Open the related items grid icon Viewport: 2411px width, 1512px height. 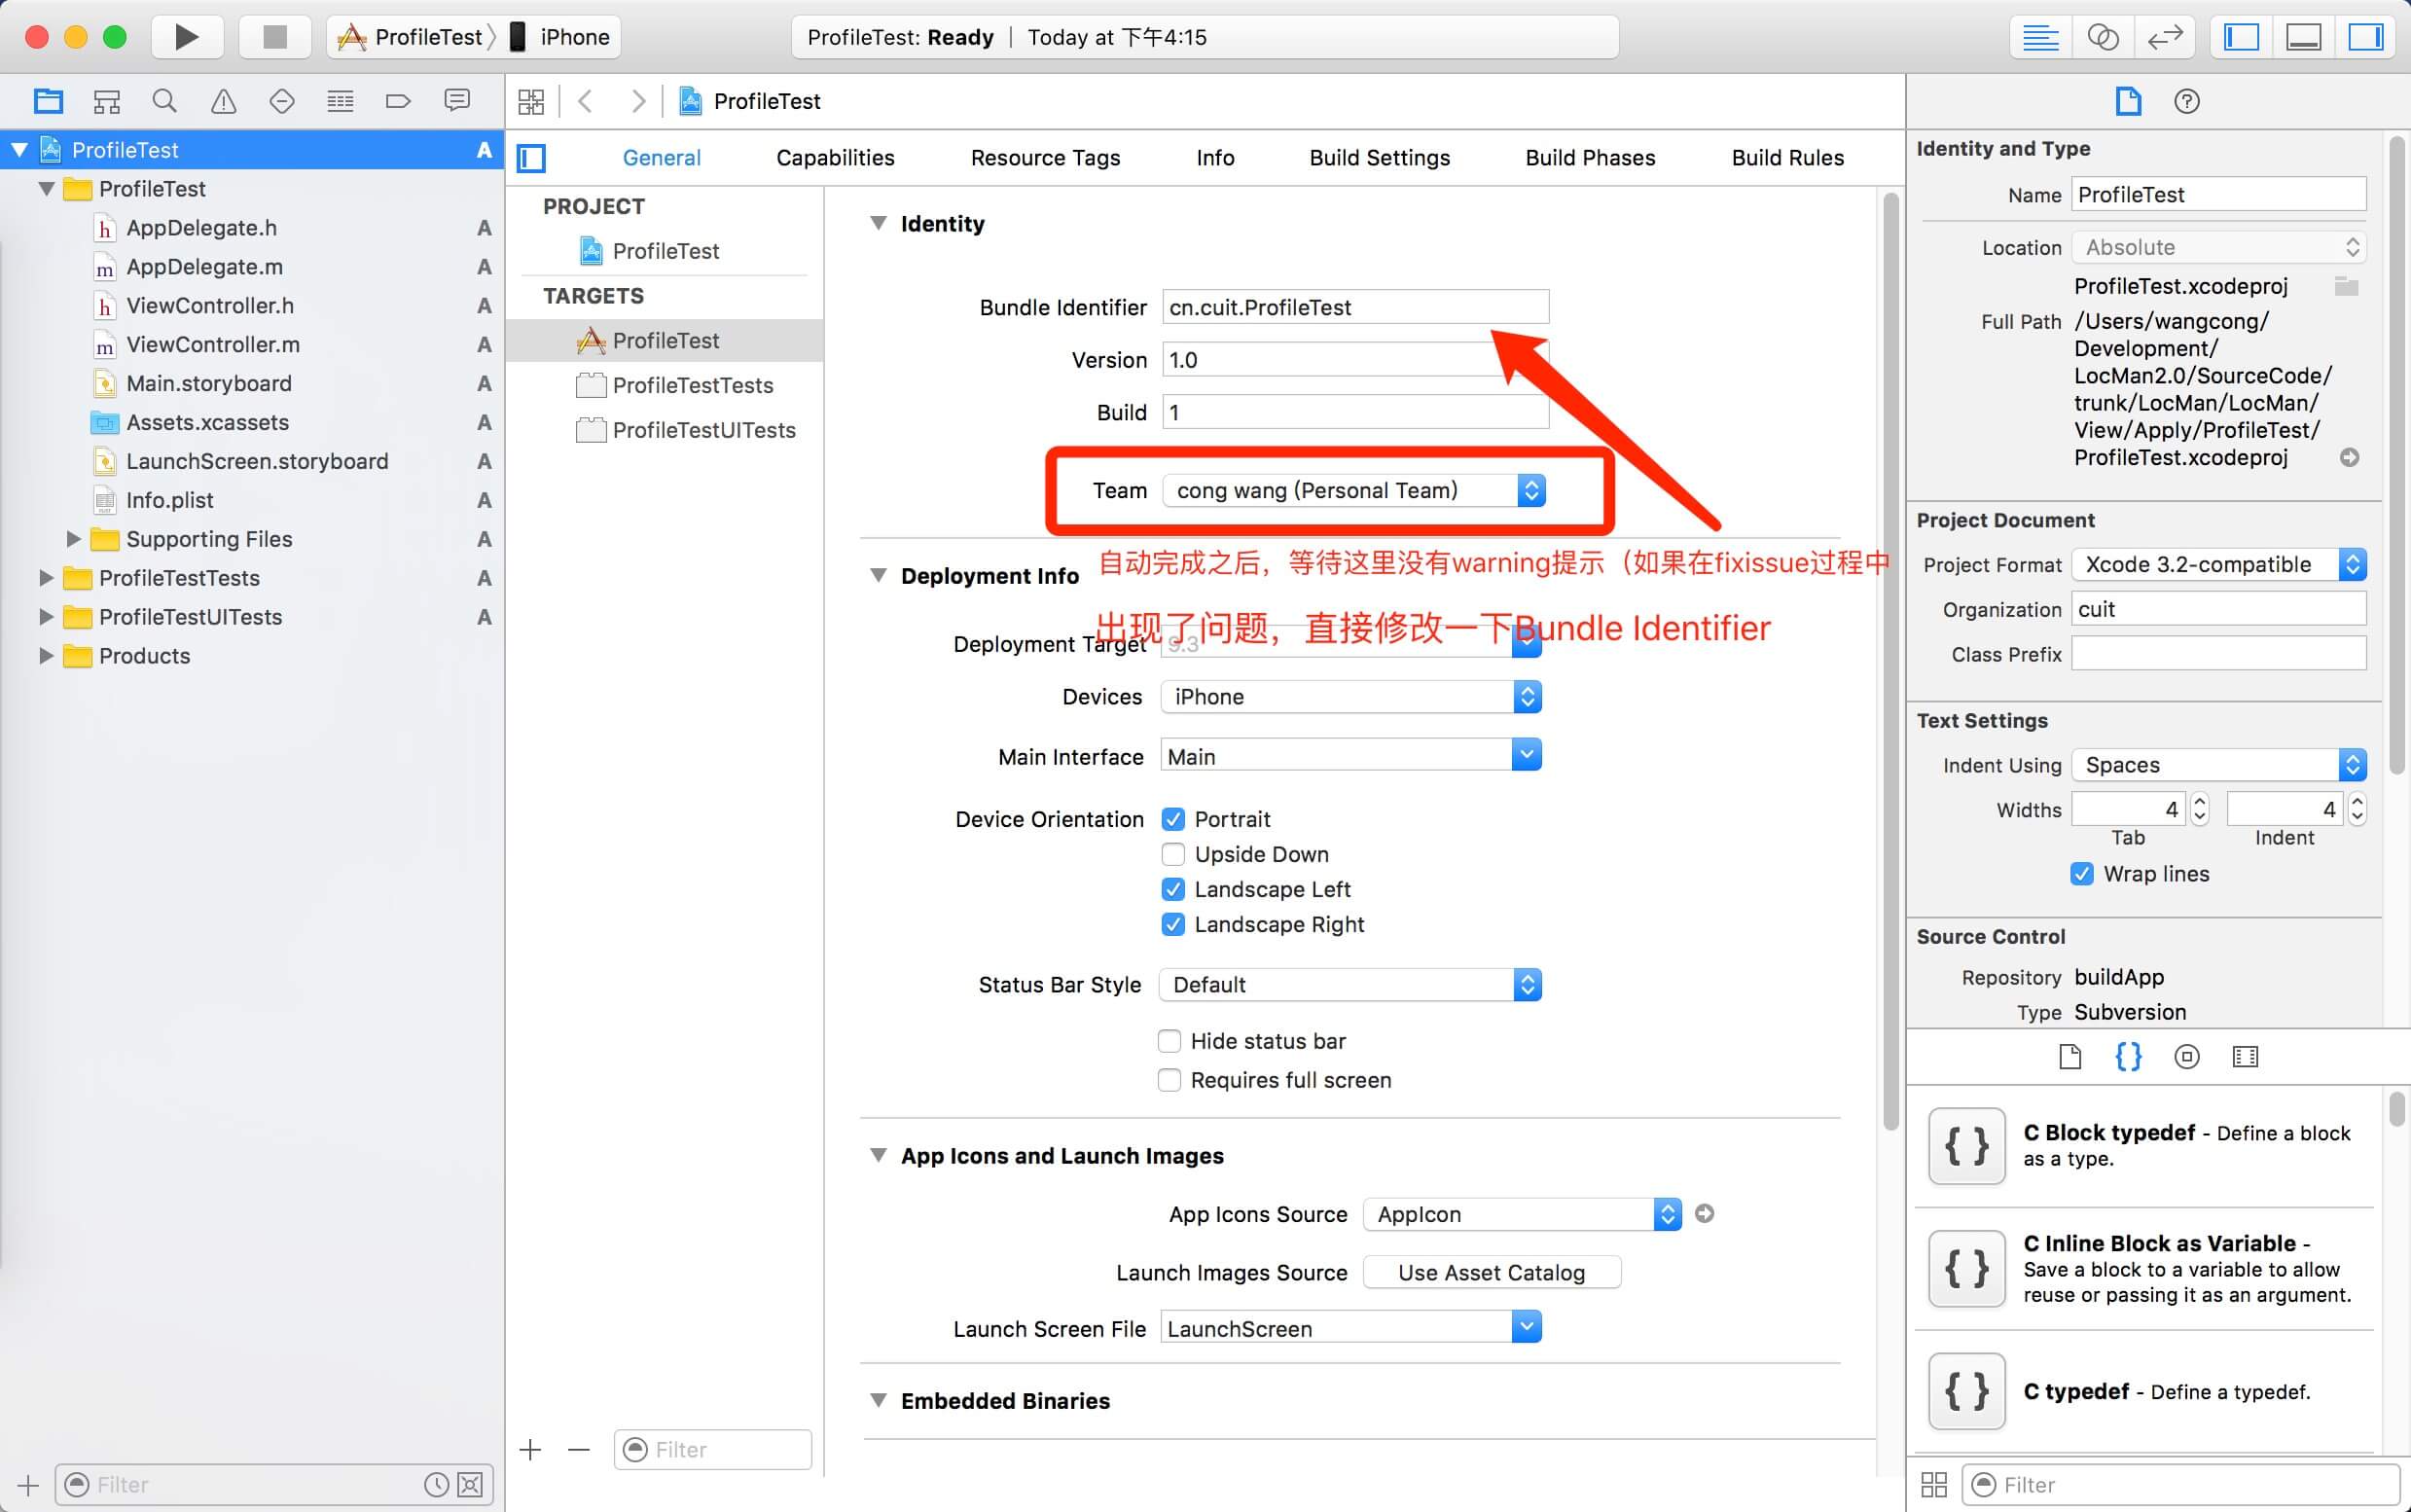pyautogui.click(x=531, y=101)
